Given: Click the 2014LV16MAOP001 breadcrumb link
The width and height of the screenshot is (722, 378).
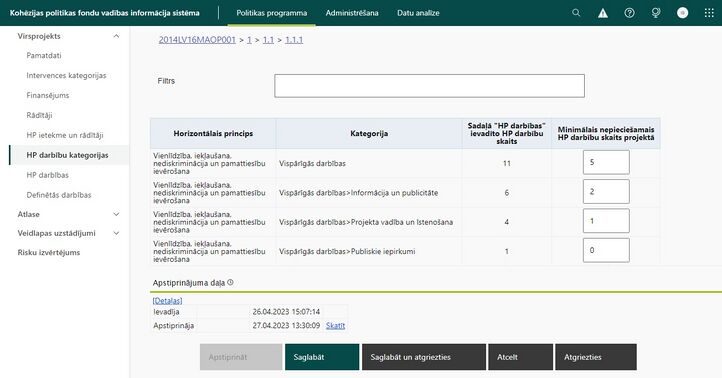Looking at the screenshot, I should click(x=197, y=40).
